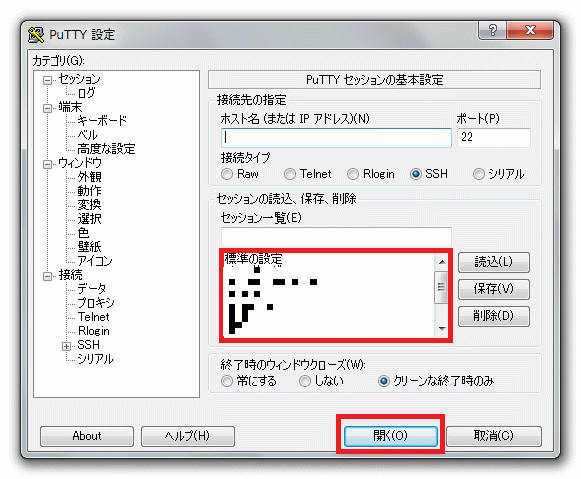Select the しない close-window radio option
Viewport: 581px width, 479px height.
tap(305, 381)
